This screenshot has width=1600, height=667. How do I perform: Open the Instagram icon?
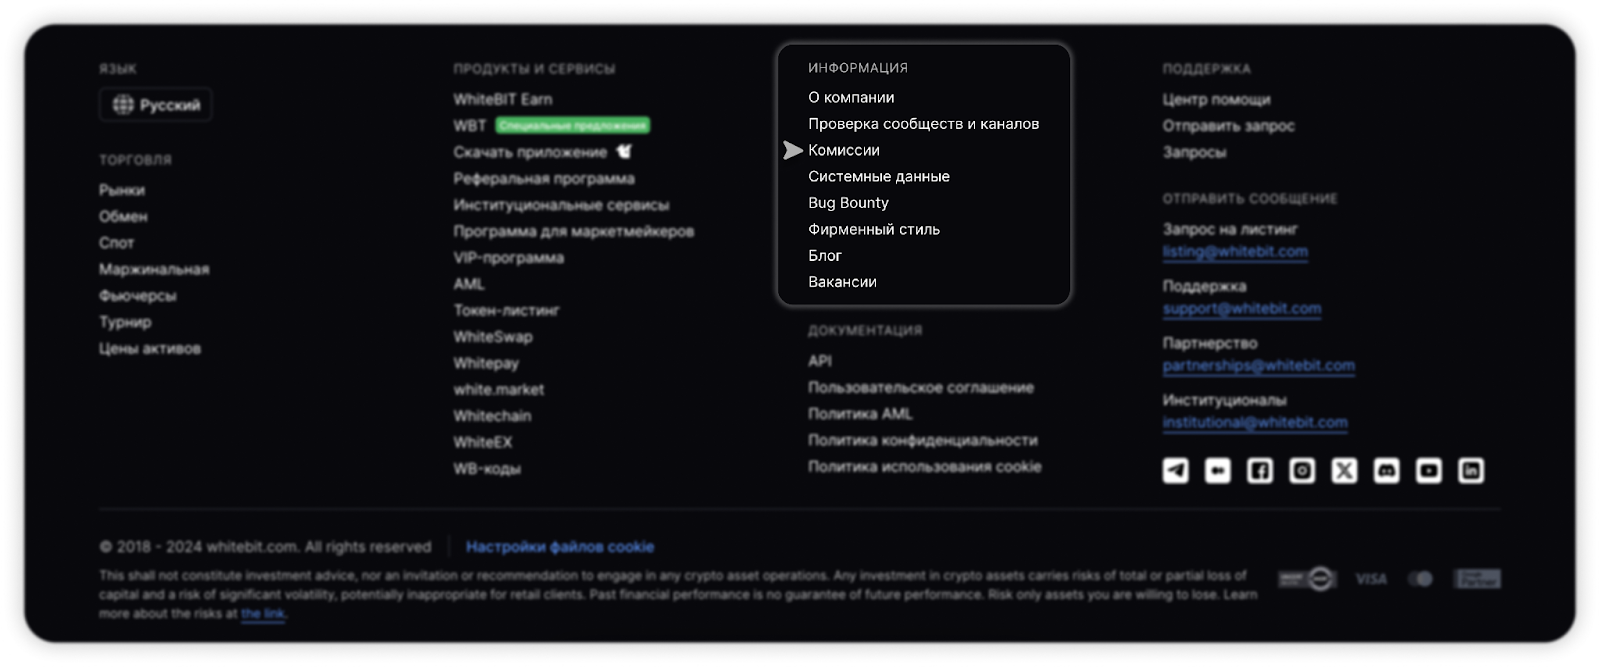point(1302,470)
